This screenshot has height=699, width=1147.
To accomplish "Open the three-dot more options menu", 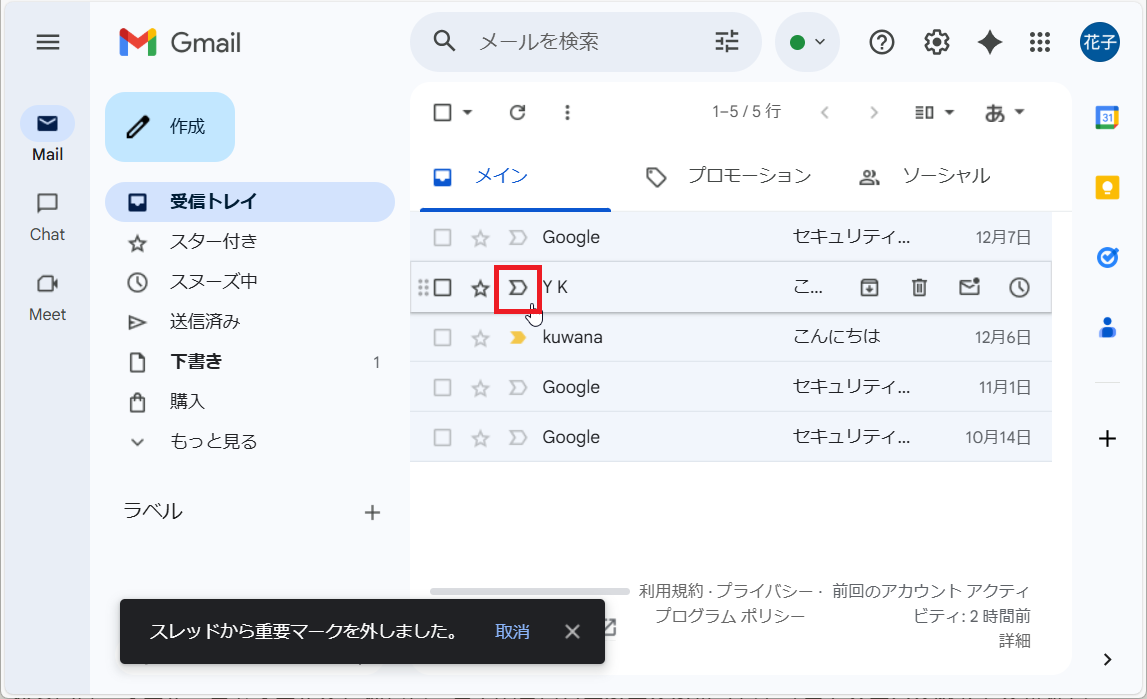I will tap(567, 112).
